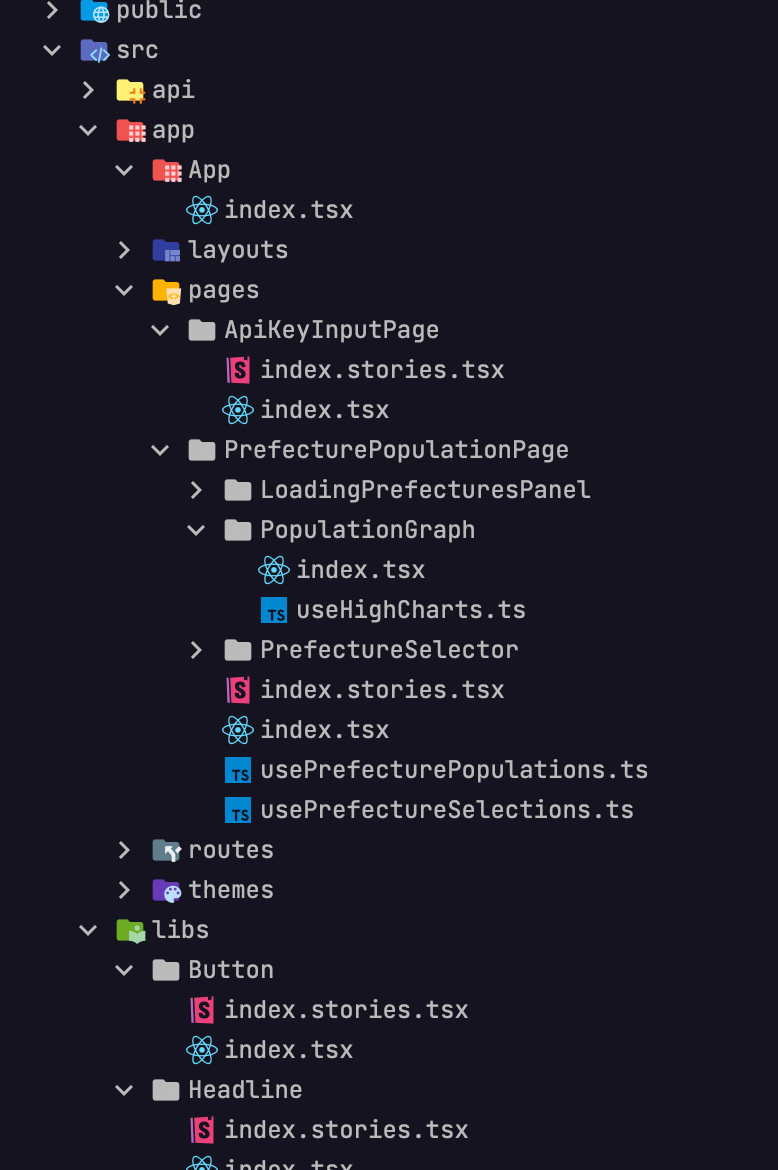The height and width of the screenshot is (1170, 778).
Task: Open usePrefectureSelections.ts file
Action: 447,810
